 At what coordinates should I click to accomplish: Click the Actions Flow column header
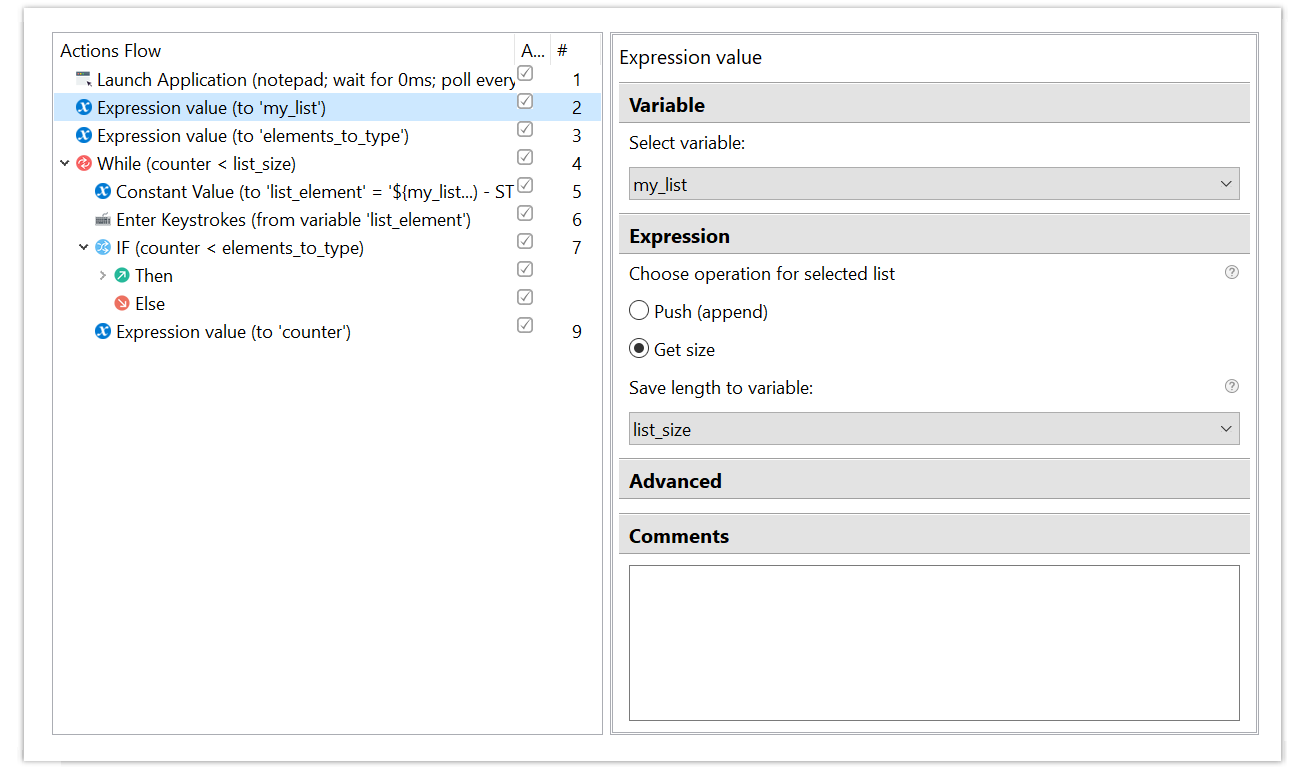point(284,51)
